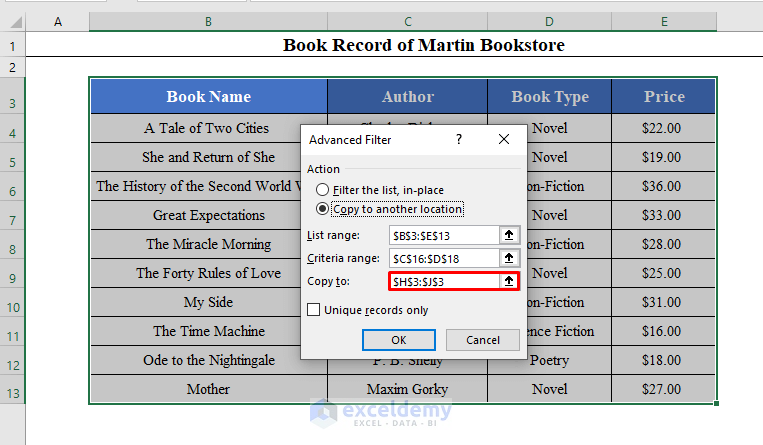Click cell 'Maxim Gorky'
Viewport: 763px width, 445px height.
(408, 389)
